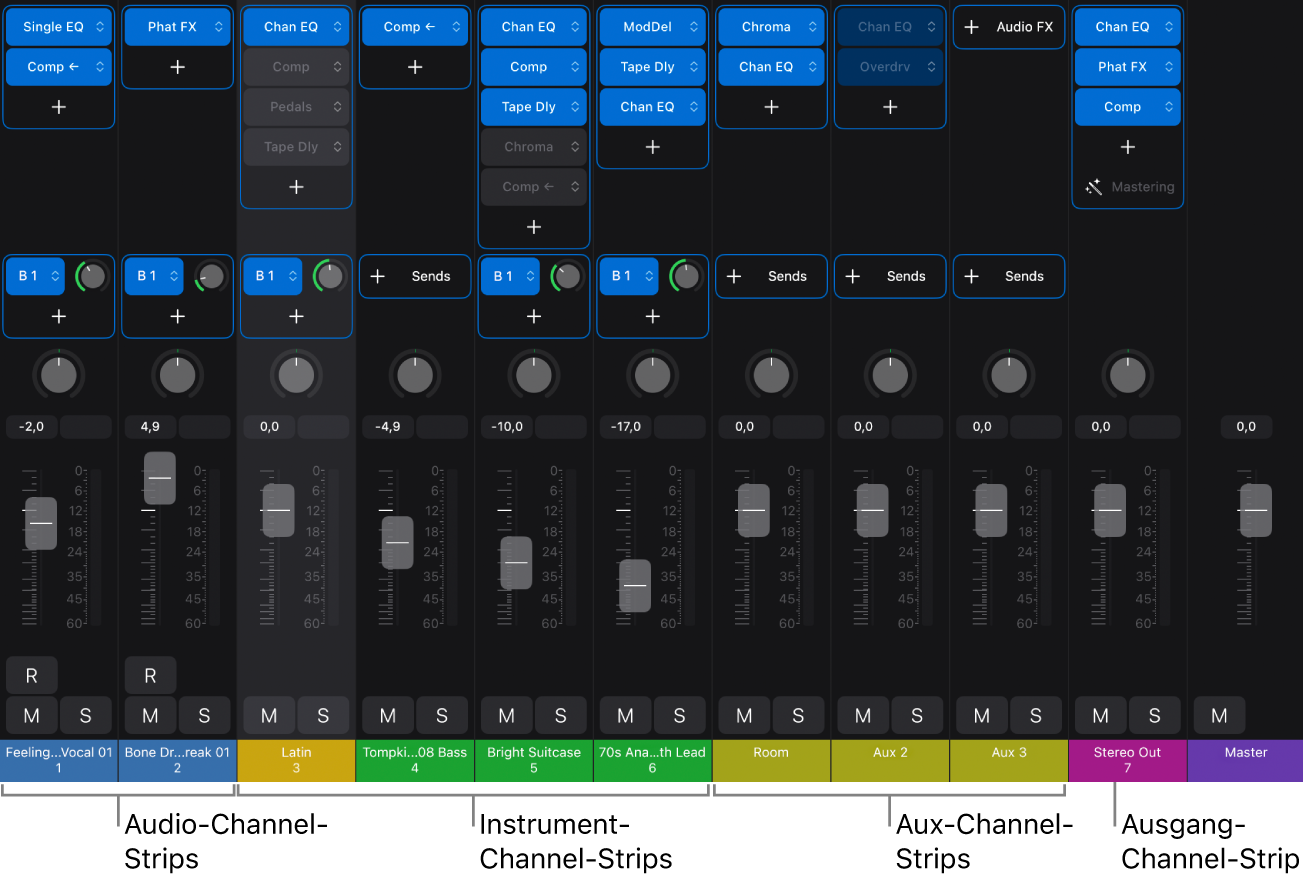Click the Sends button on Tompkins Bass channel

(x=414, y=276)
